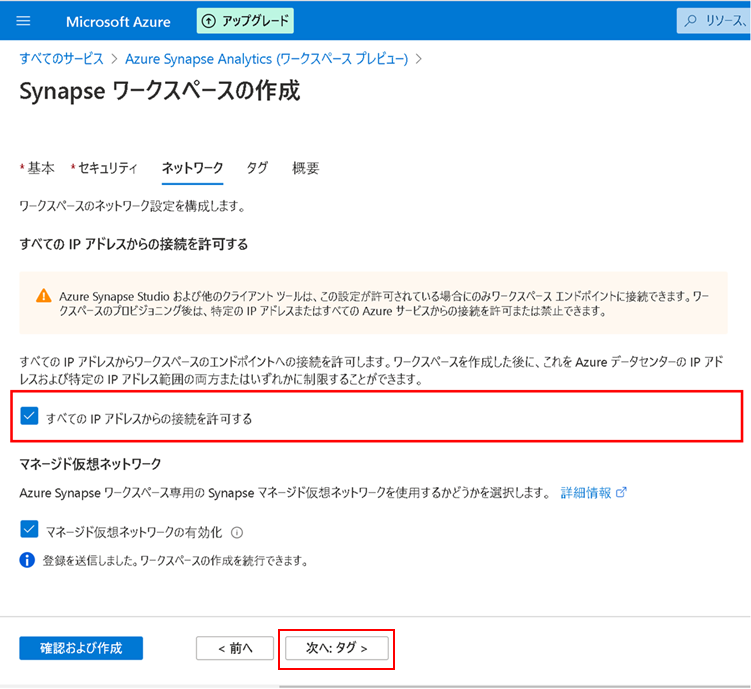The height and width of the screenshot is (689, 751).
Task: Switch to the セキュリティ tab
Action: (107, 168)
